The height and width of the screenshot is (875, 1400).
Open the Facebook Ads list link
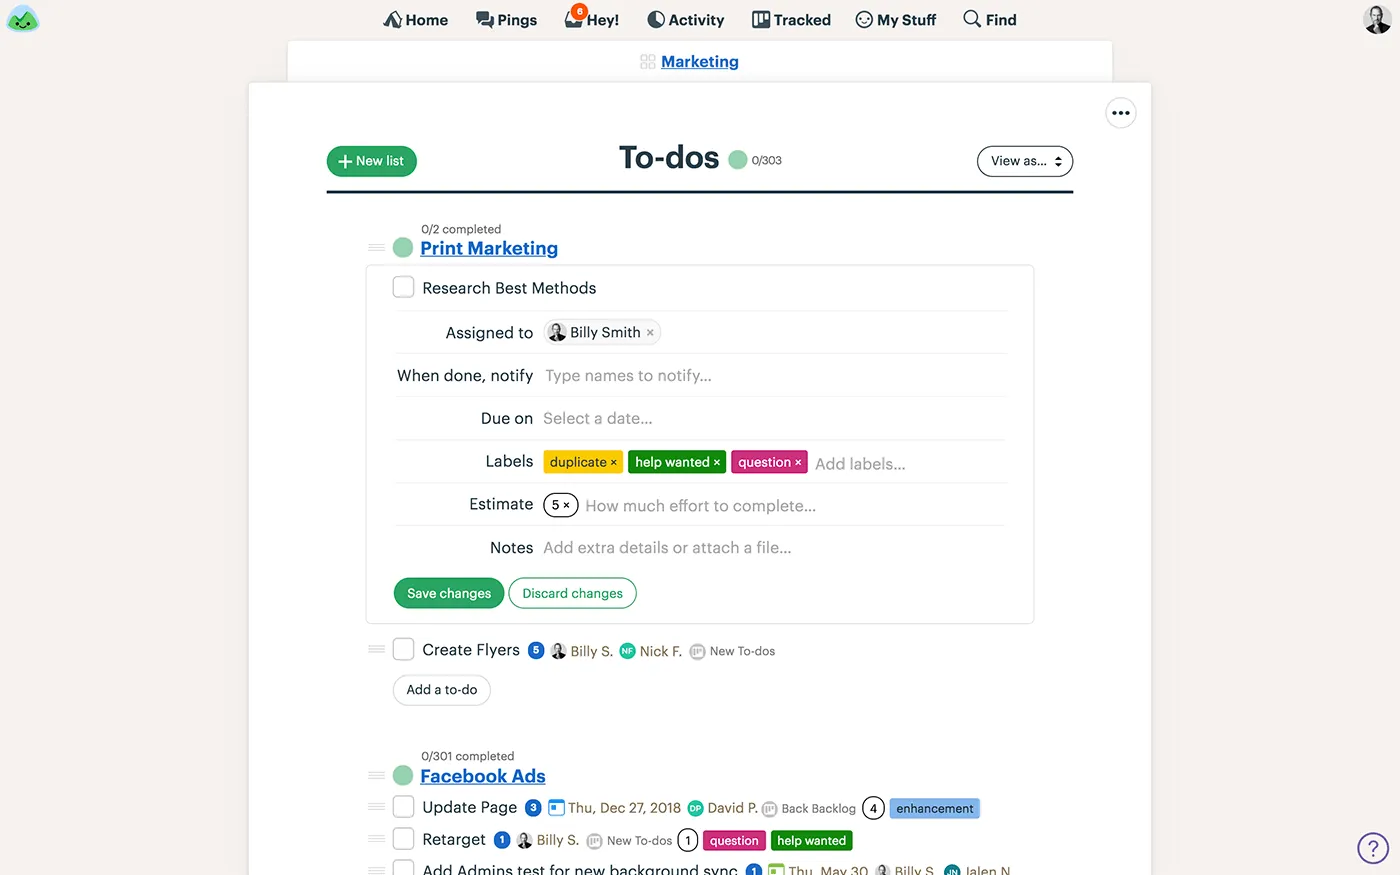(483, 776)
